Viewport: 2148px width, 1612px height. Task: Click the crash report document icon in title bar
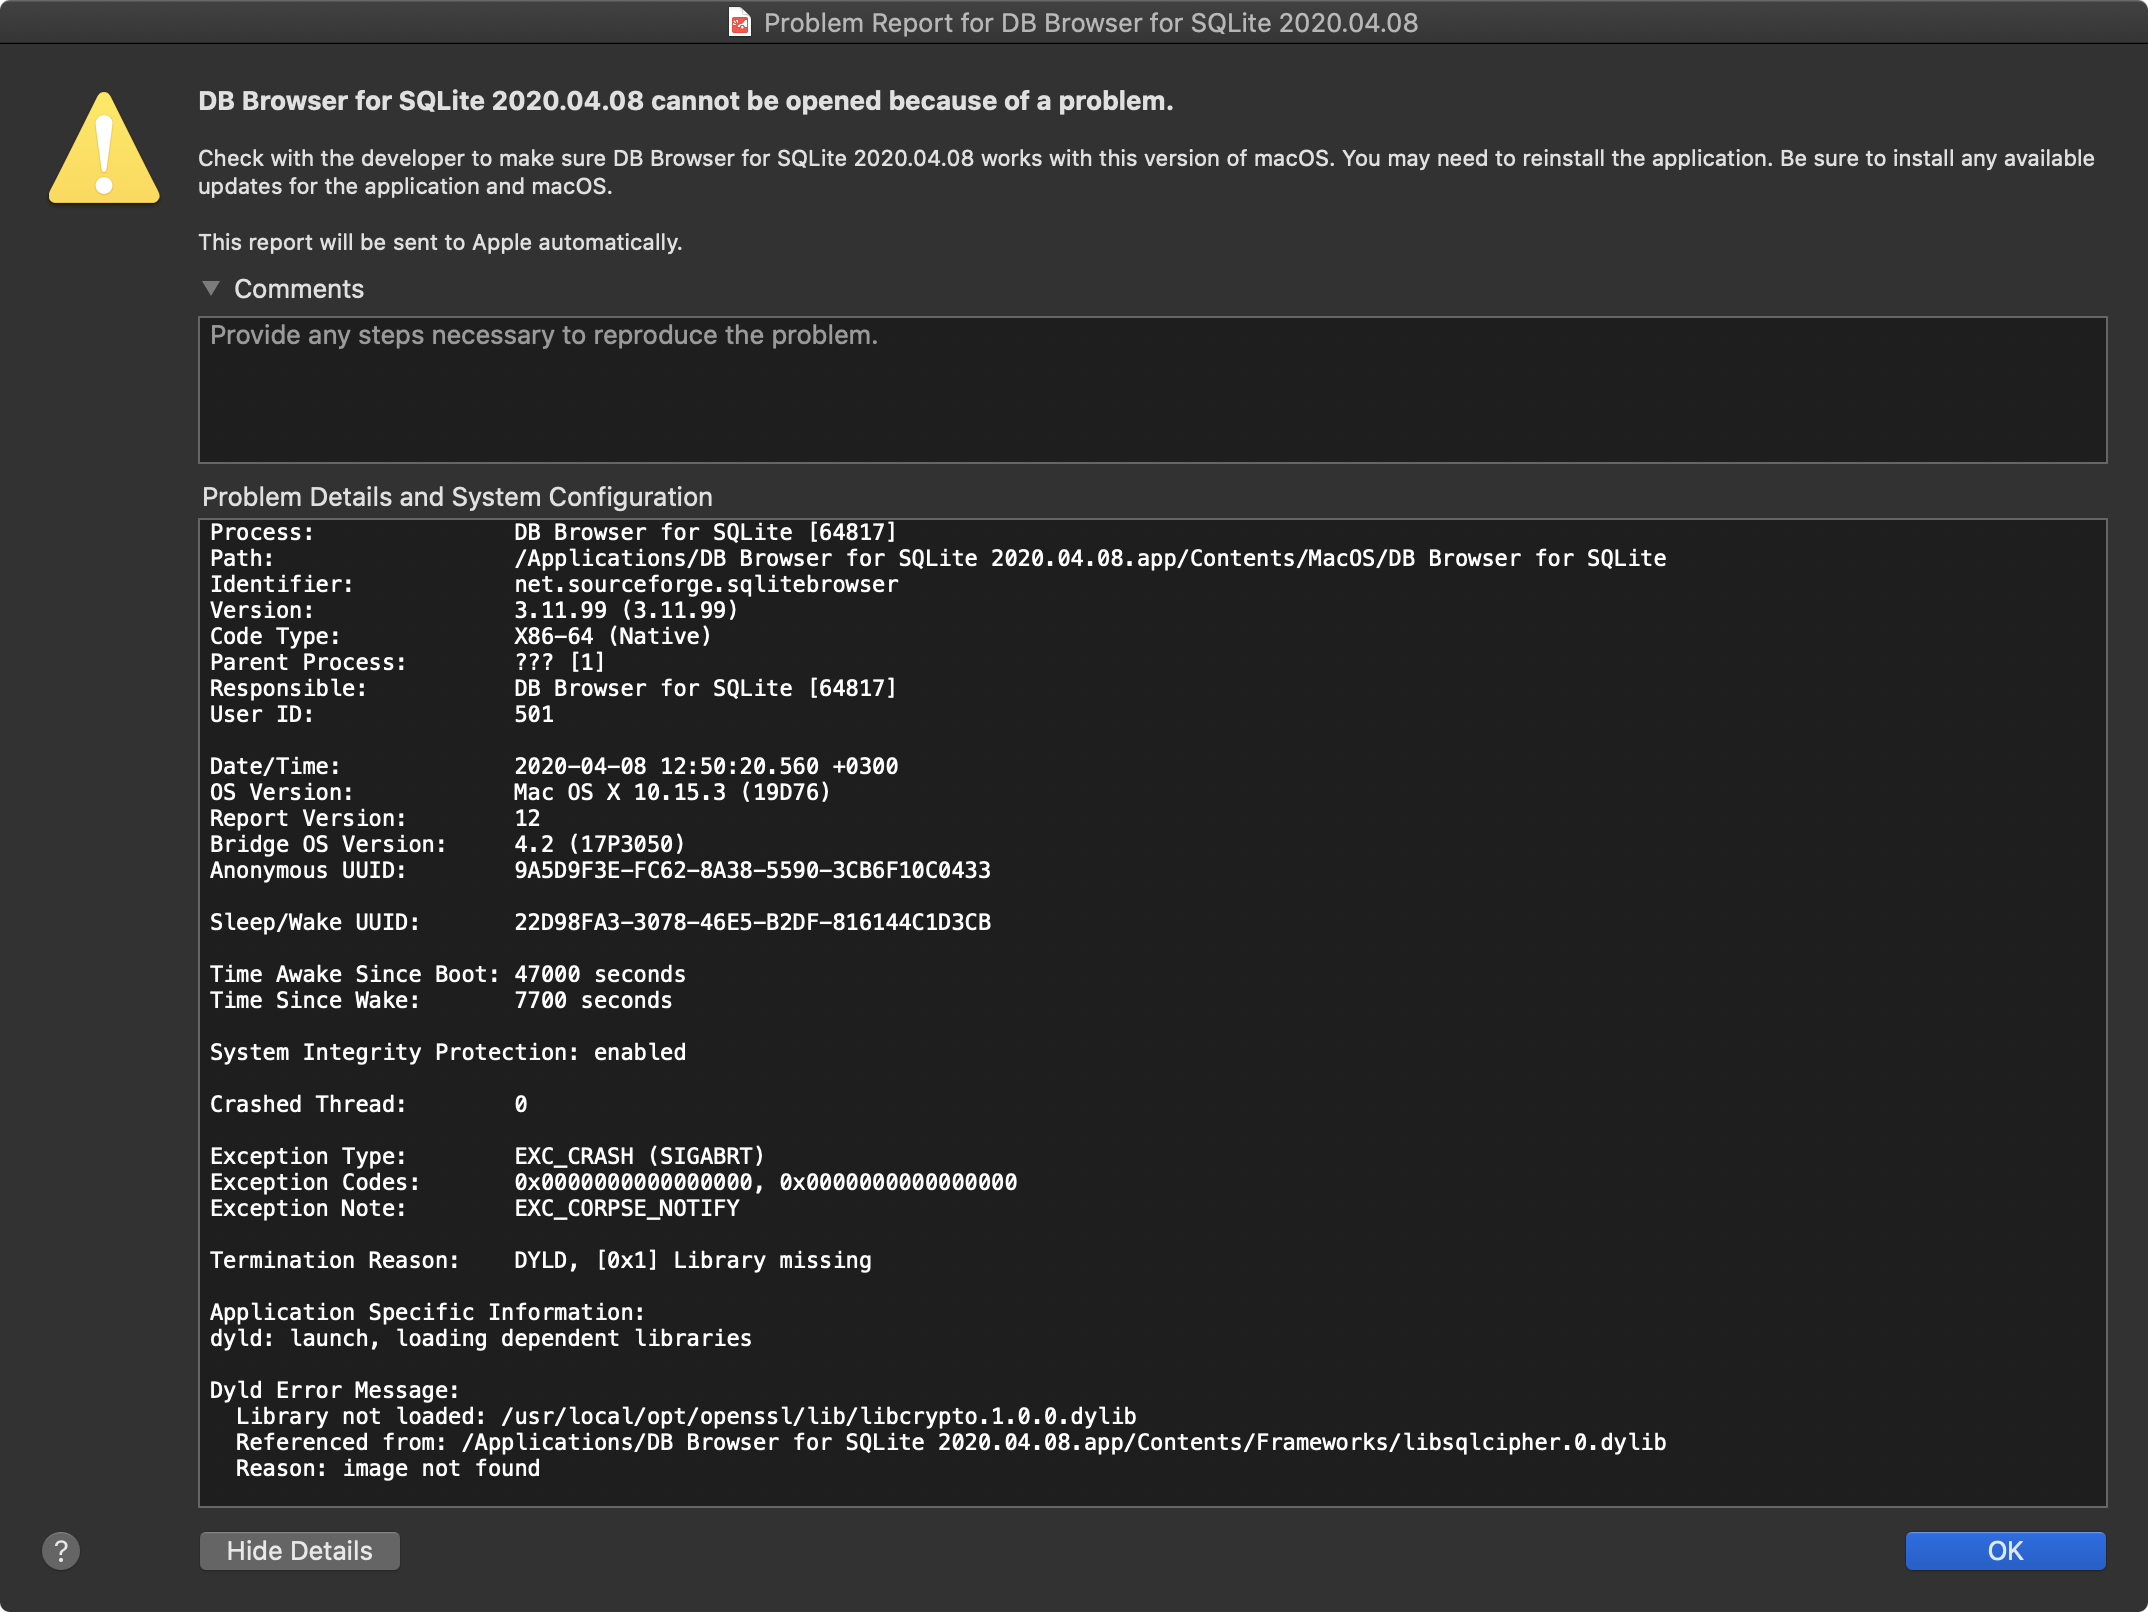pos(739,22)
